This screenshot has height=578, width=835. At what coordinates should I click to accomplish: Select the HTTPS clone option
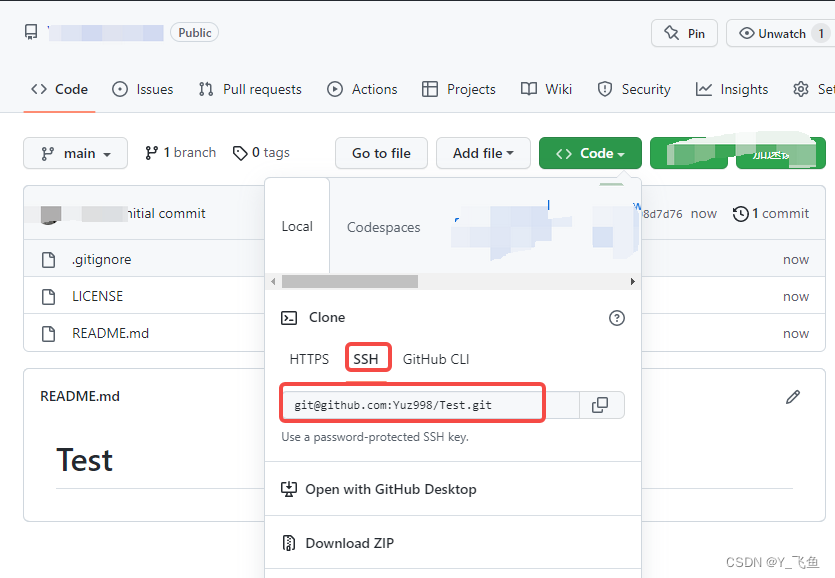pos(309,359)
